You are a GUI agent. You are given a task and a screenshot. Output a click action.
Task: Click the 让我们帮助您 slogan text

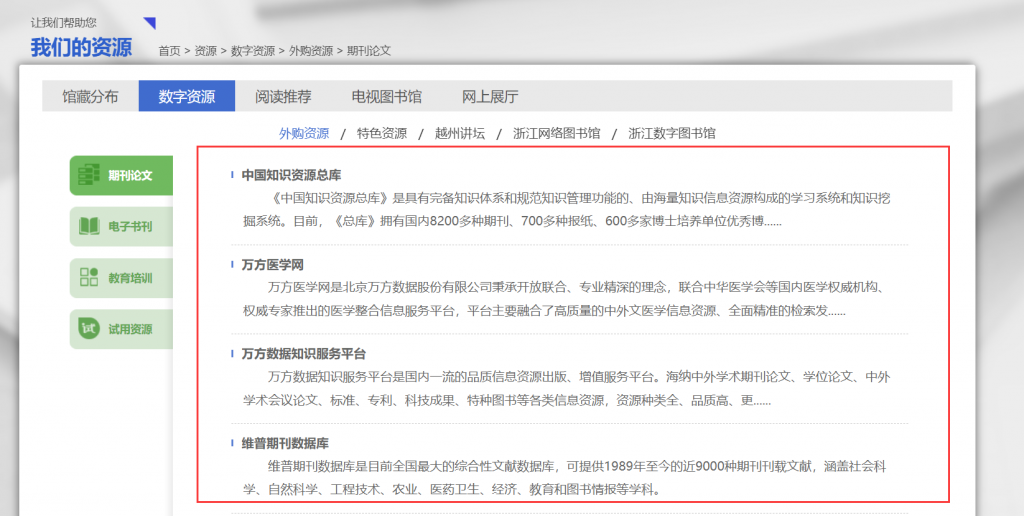pyautogui.click(x=63, y=22)
